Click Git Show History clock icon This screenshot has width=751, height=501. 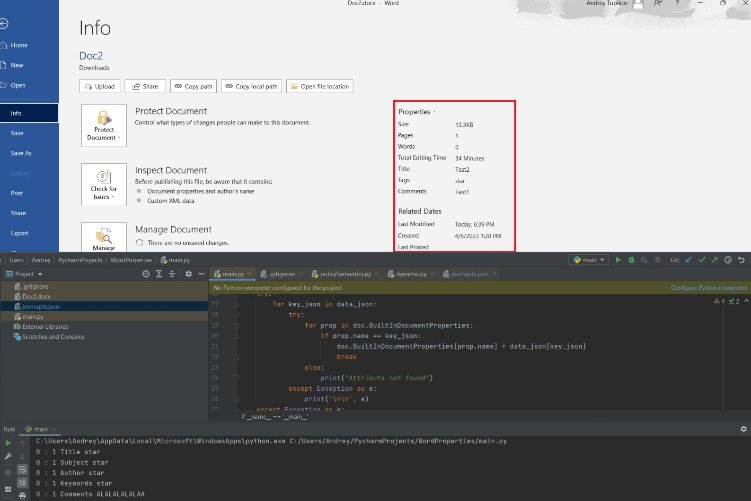tap(728, 260)
